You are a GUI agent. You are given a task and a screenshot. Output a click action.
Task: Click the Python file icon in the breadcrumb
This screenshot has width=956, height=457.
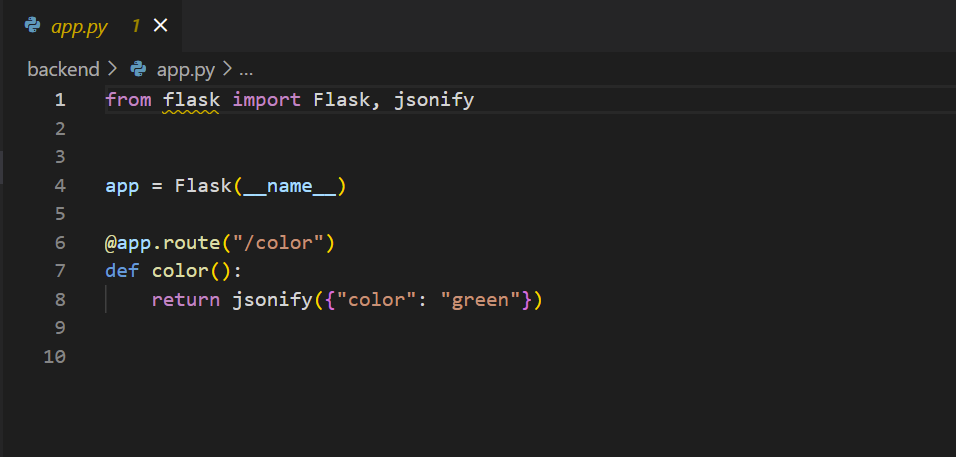(x=138, y=70)
